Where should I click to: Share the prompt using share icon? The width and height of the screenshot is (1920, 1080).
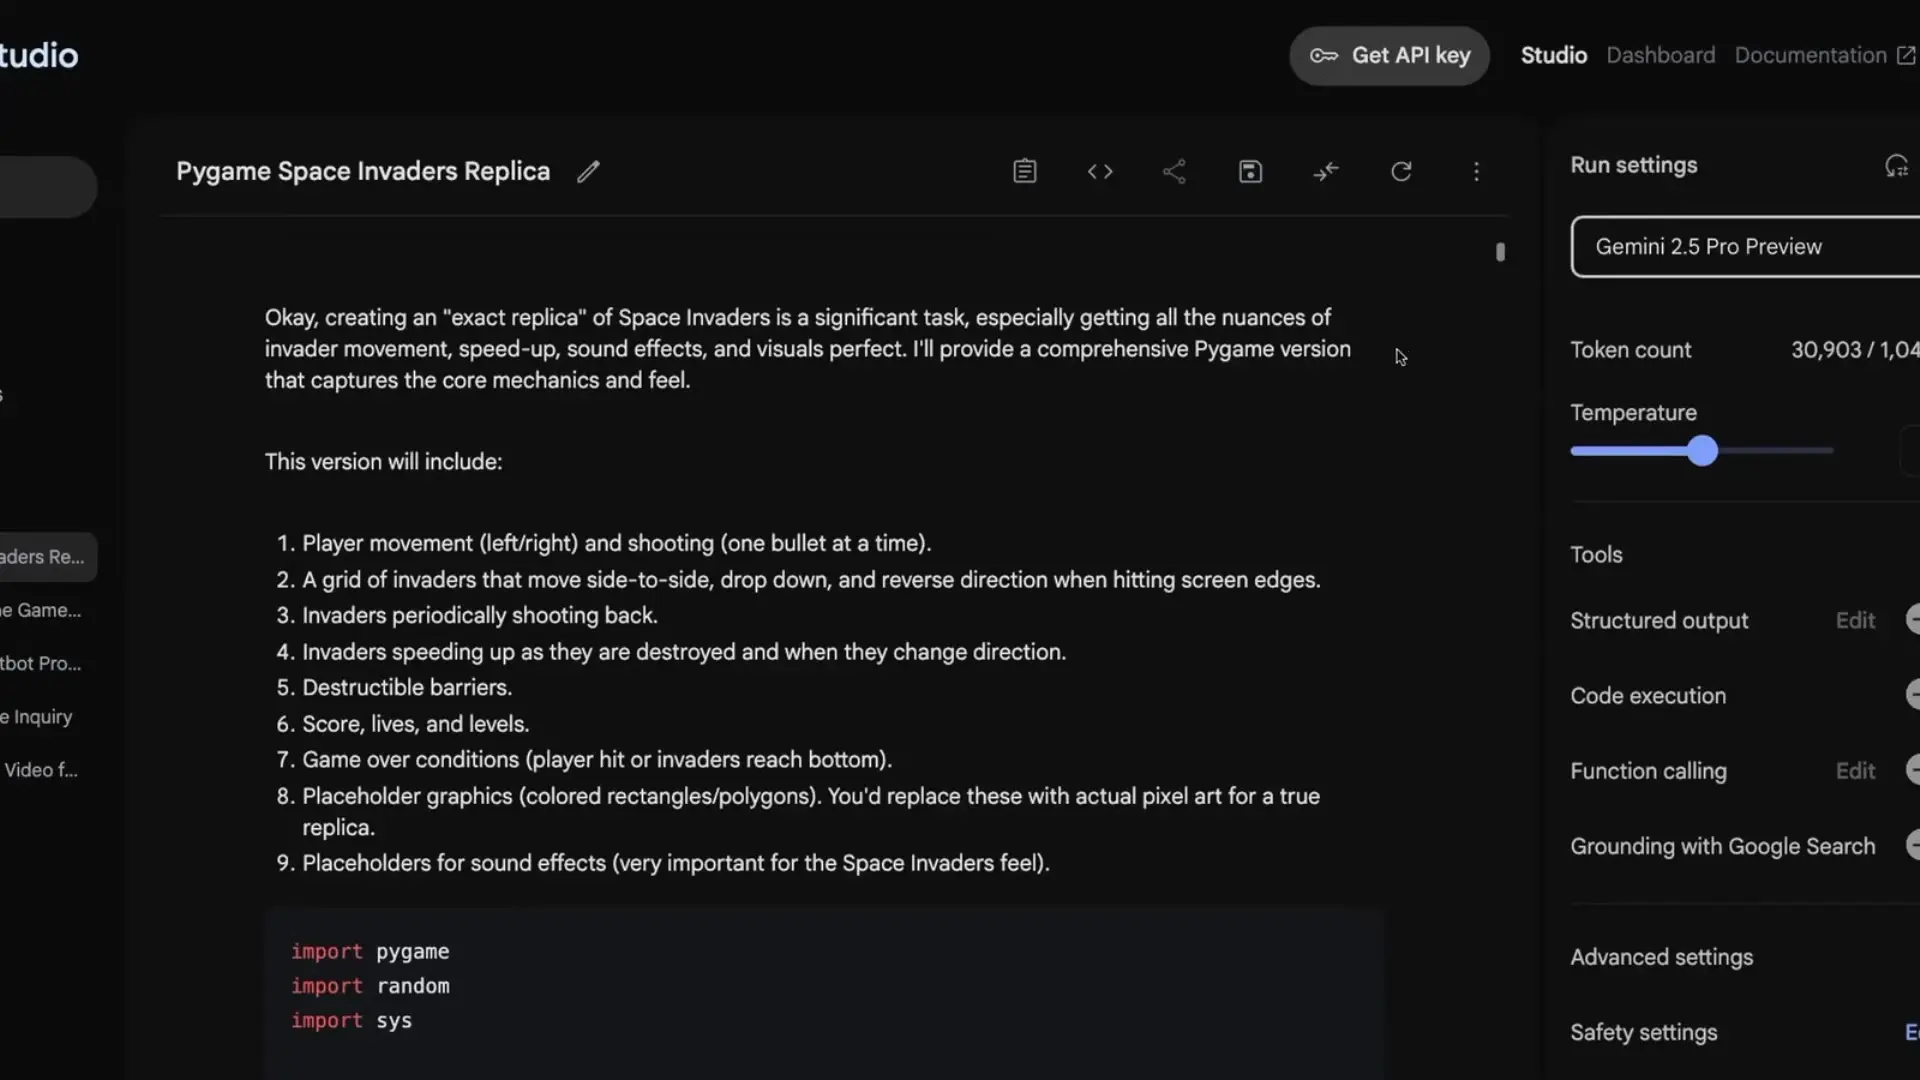pos(1175,172)
